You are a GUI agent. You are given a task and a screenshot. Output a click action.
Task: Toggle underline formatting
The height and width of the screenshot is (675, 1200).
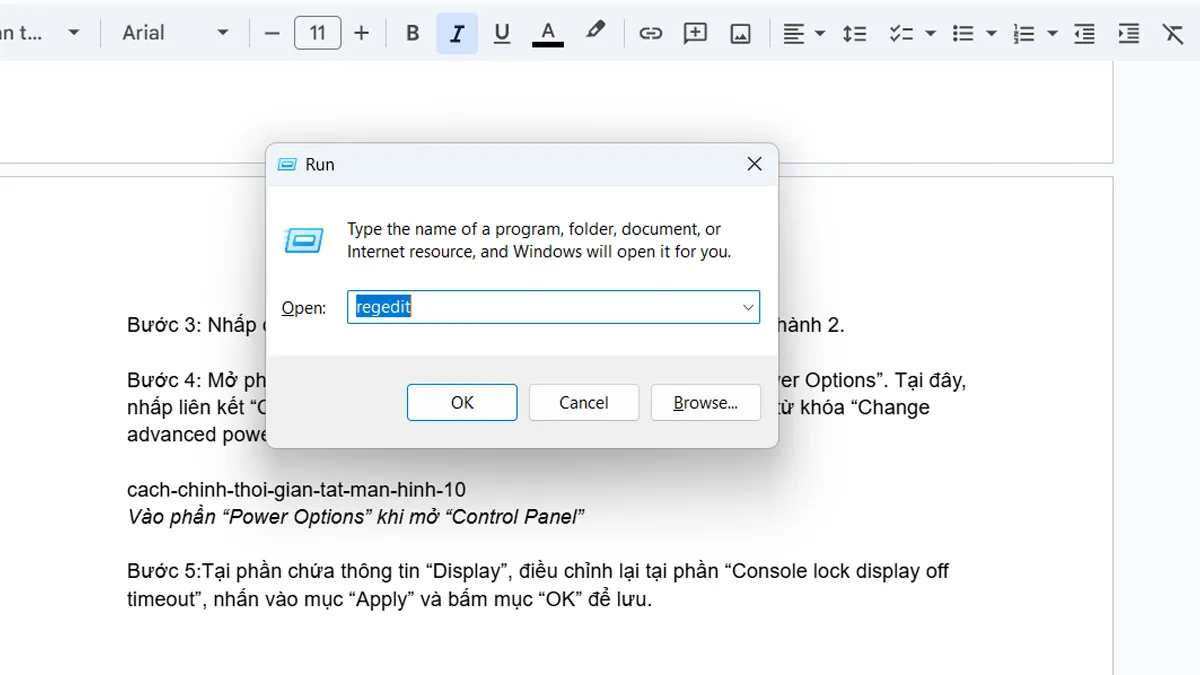coord(502,33)
